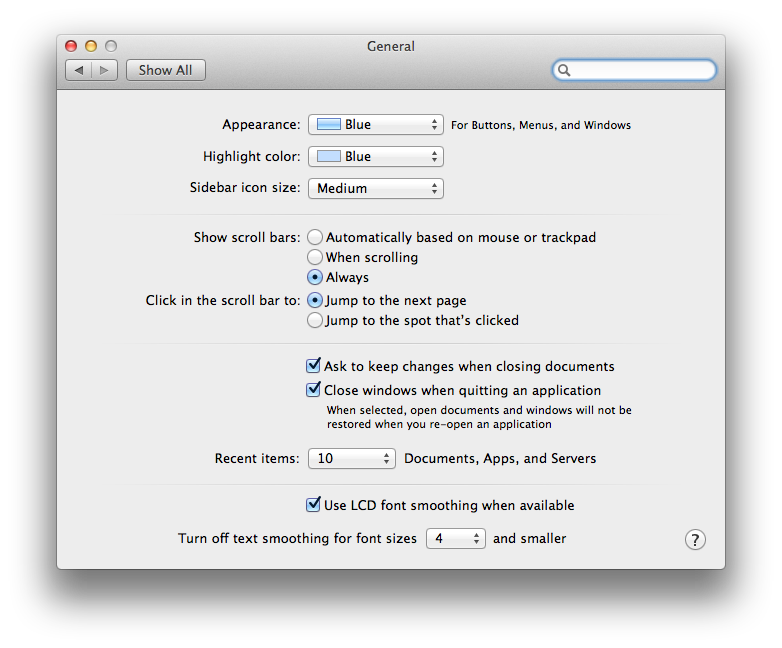Screen dimensions: 782x648
Task: Click the Sidebar icon size arrows
Action: coord(434,189)
